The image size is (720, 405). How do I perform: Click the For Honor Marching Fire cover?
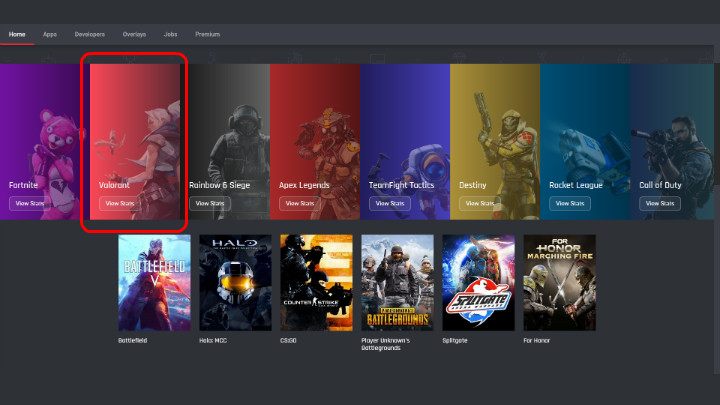pos(559,282)
